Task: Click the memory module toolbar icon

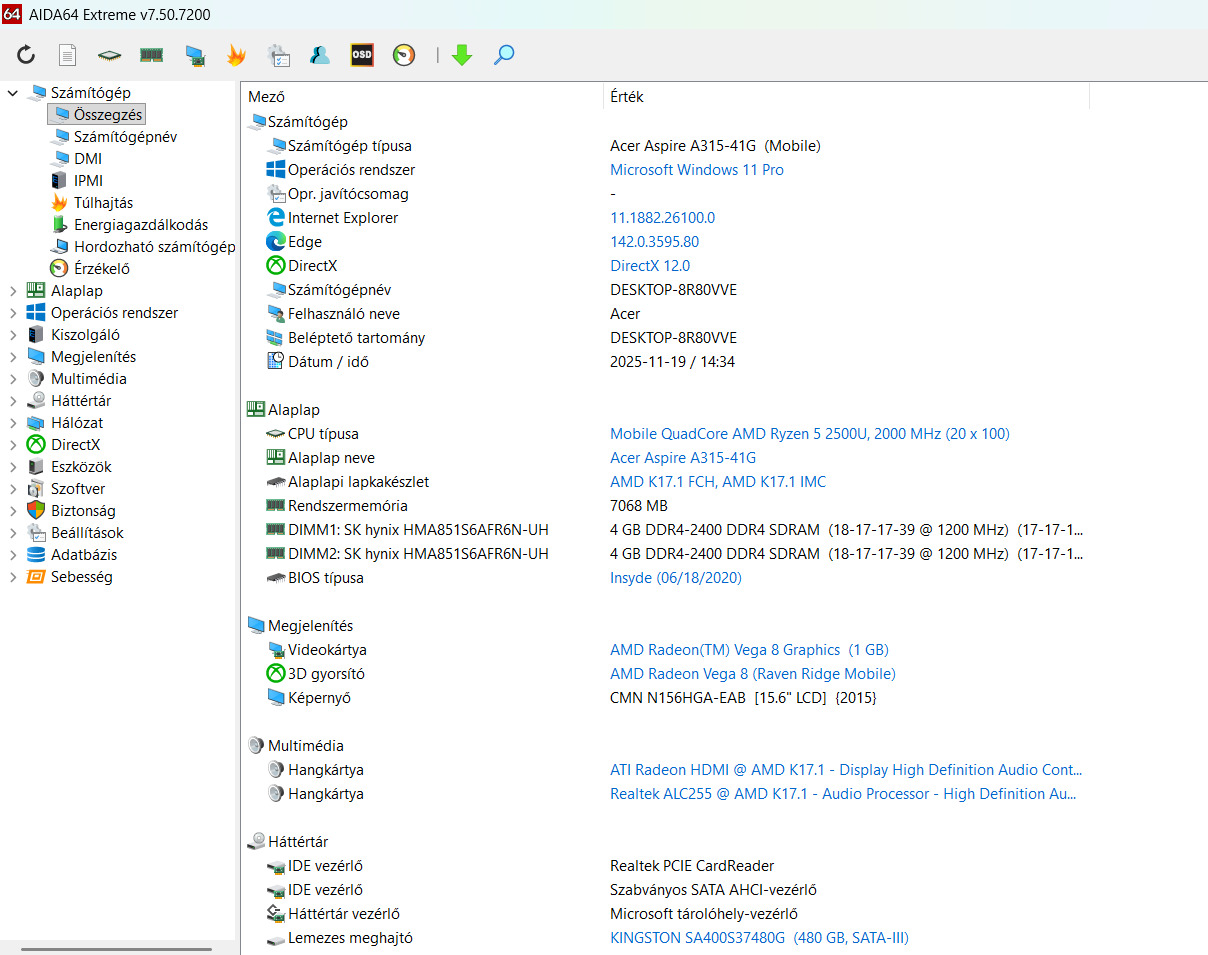Action: [151, 55]
